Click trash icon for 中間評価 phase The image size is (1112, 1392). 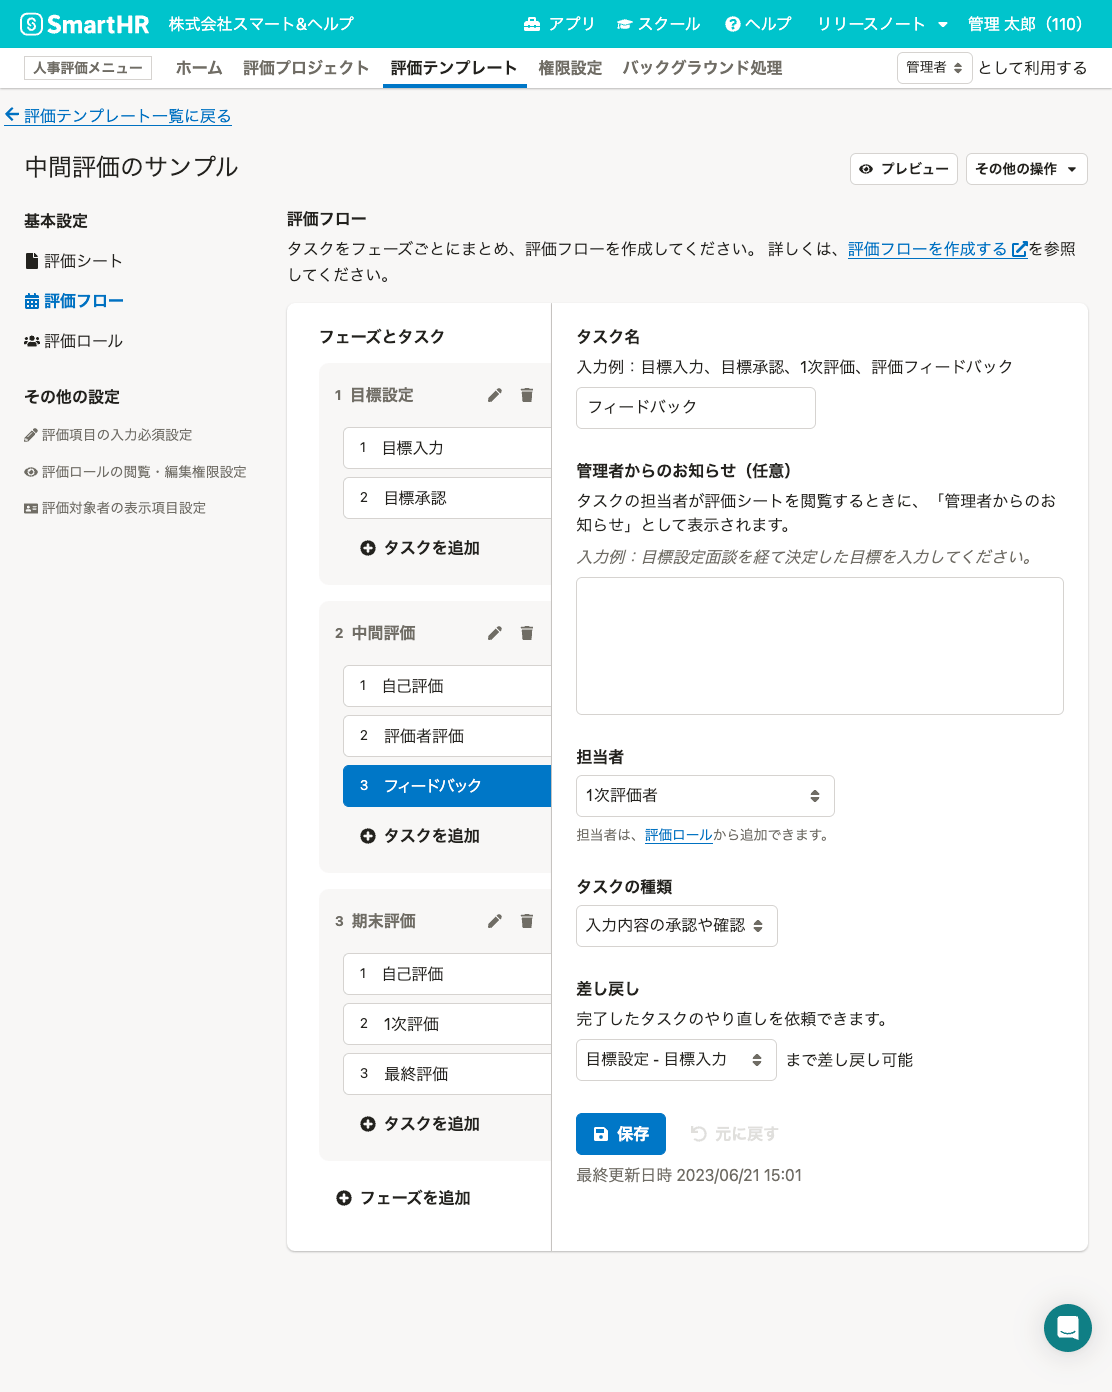click(527, 633)
